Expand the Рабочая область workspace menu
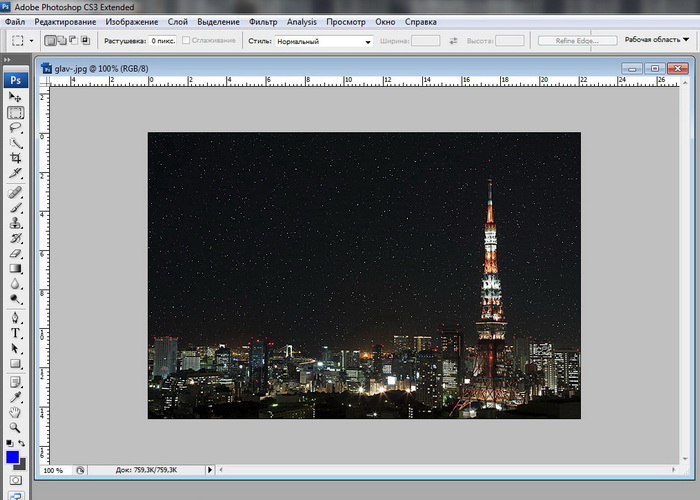The width and height of the screenshot is (700, 500). [656, 41]
